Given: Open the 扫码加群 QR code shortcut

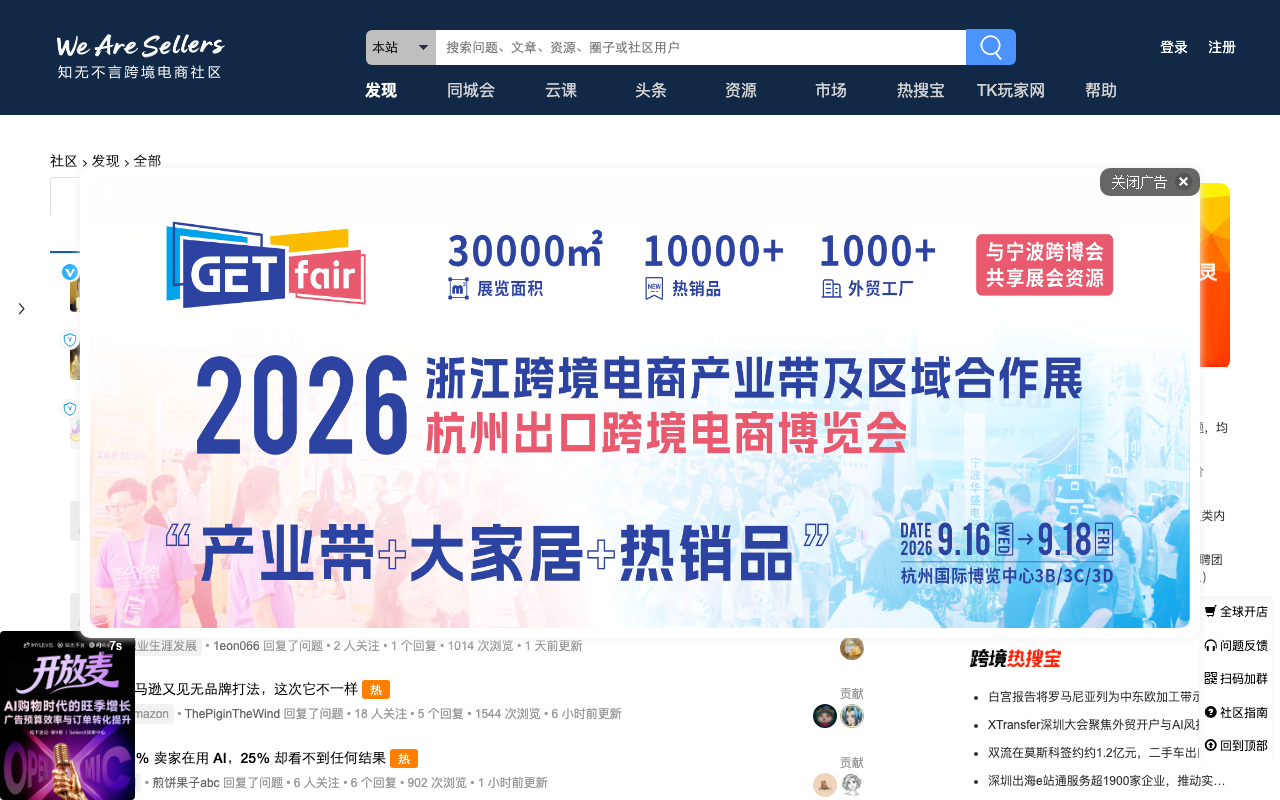Looking at the screenshot, I should 1236,678.
